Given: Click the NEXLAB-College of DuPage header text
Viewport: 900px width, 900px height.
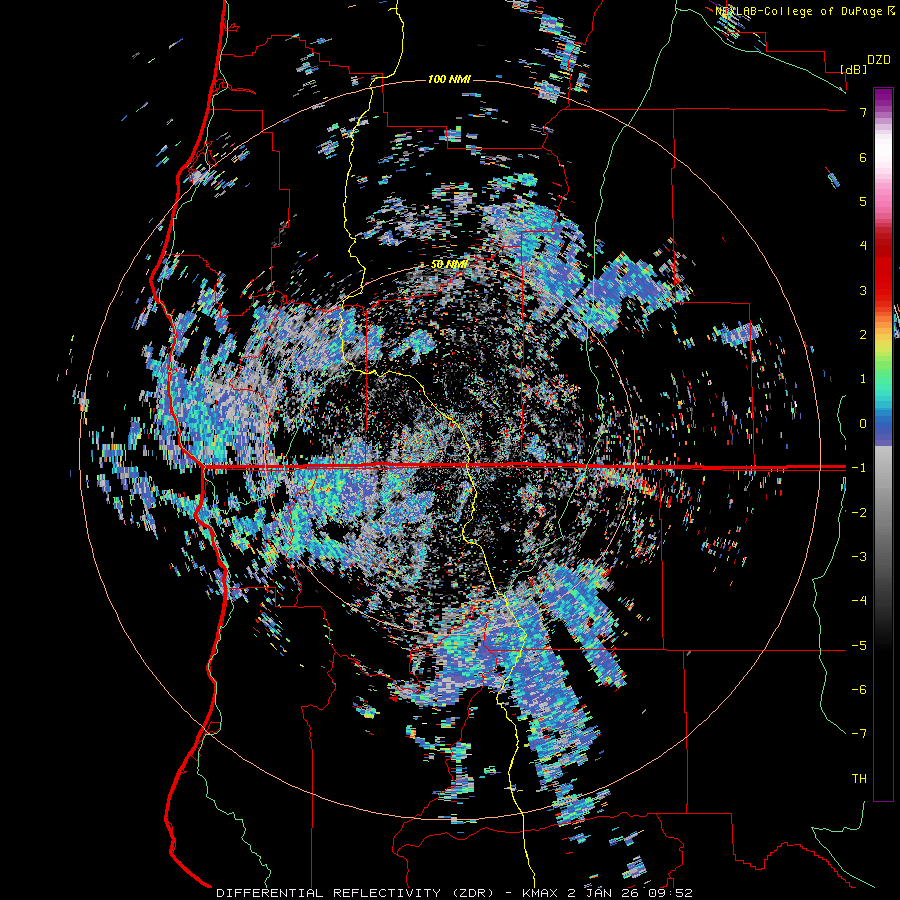Looking at the screenshot, I should [x=800, y=11].
